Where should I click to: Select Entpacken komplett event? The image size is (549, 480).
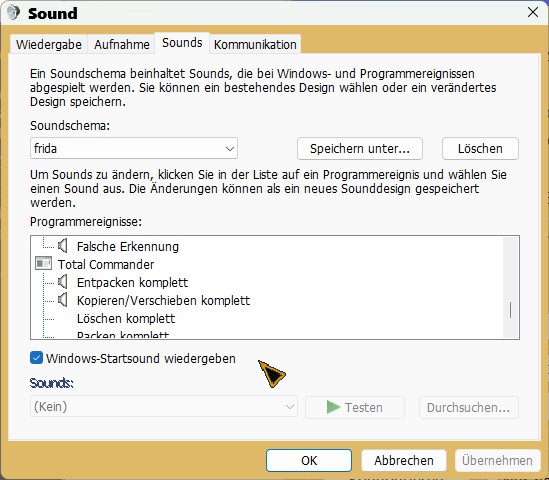132,282
